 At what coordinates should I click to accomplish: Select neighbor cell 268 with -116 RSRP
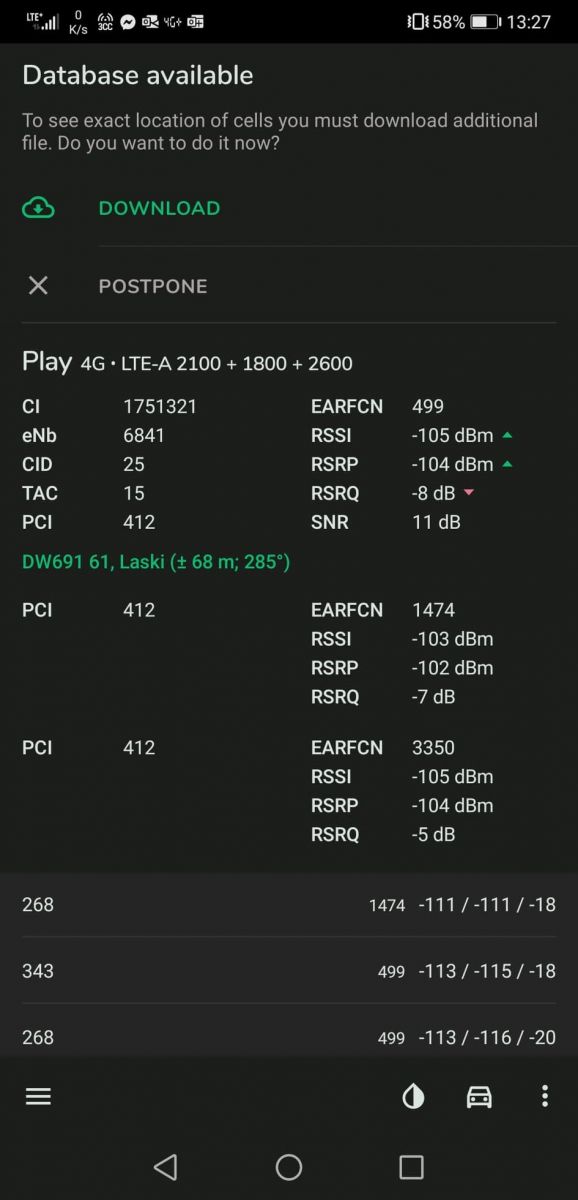tap(289, 1037)
